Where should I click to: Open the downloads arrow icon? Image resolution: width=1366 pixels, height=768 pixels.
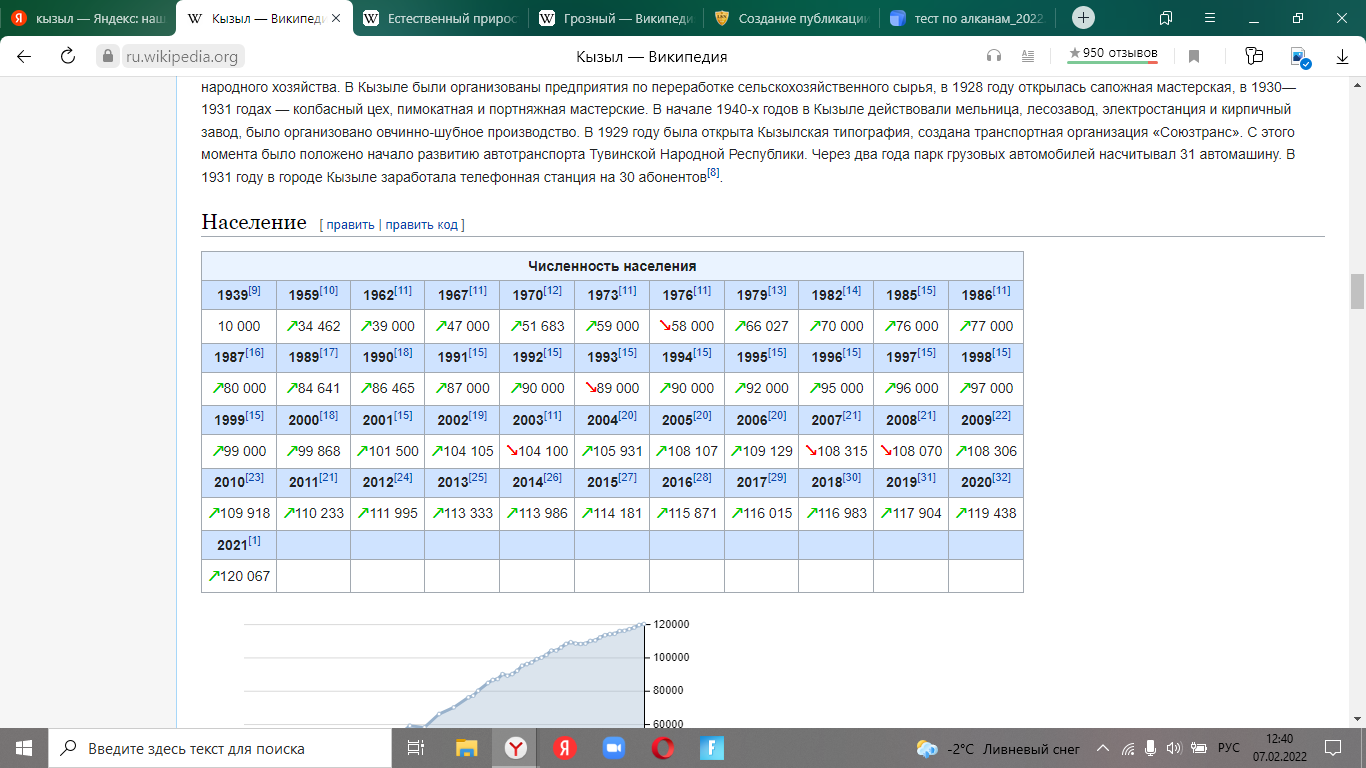[x=1342, y=57]
